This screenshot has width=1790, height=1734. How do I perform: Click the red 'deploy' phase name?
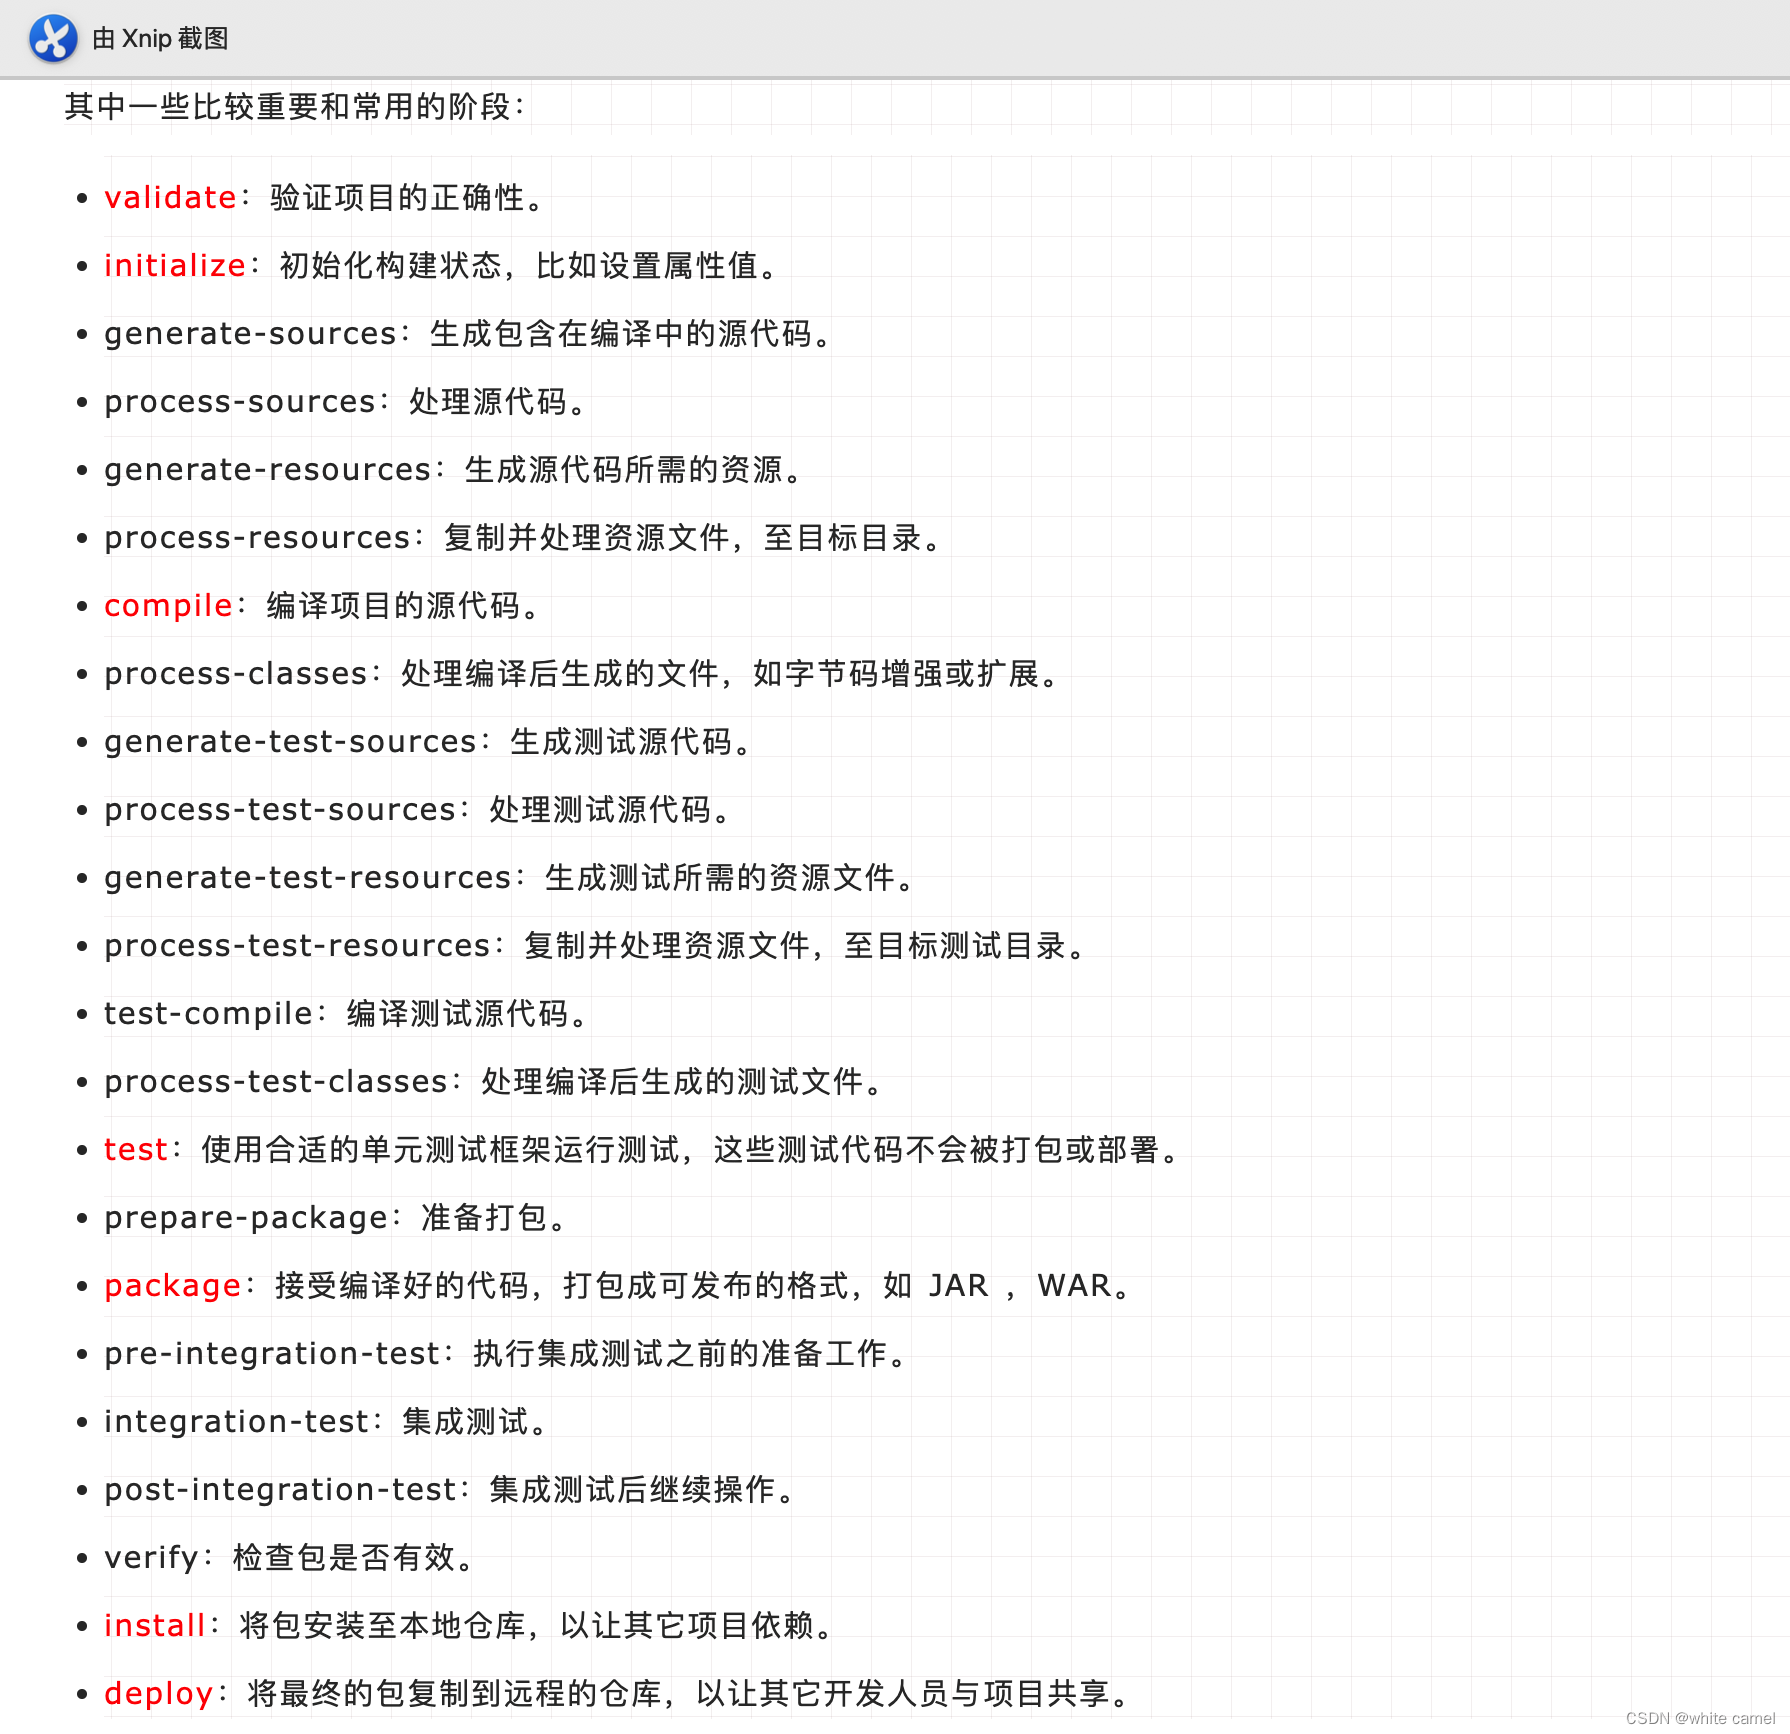[x=158, y=1693]
